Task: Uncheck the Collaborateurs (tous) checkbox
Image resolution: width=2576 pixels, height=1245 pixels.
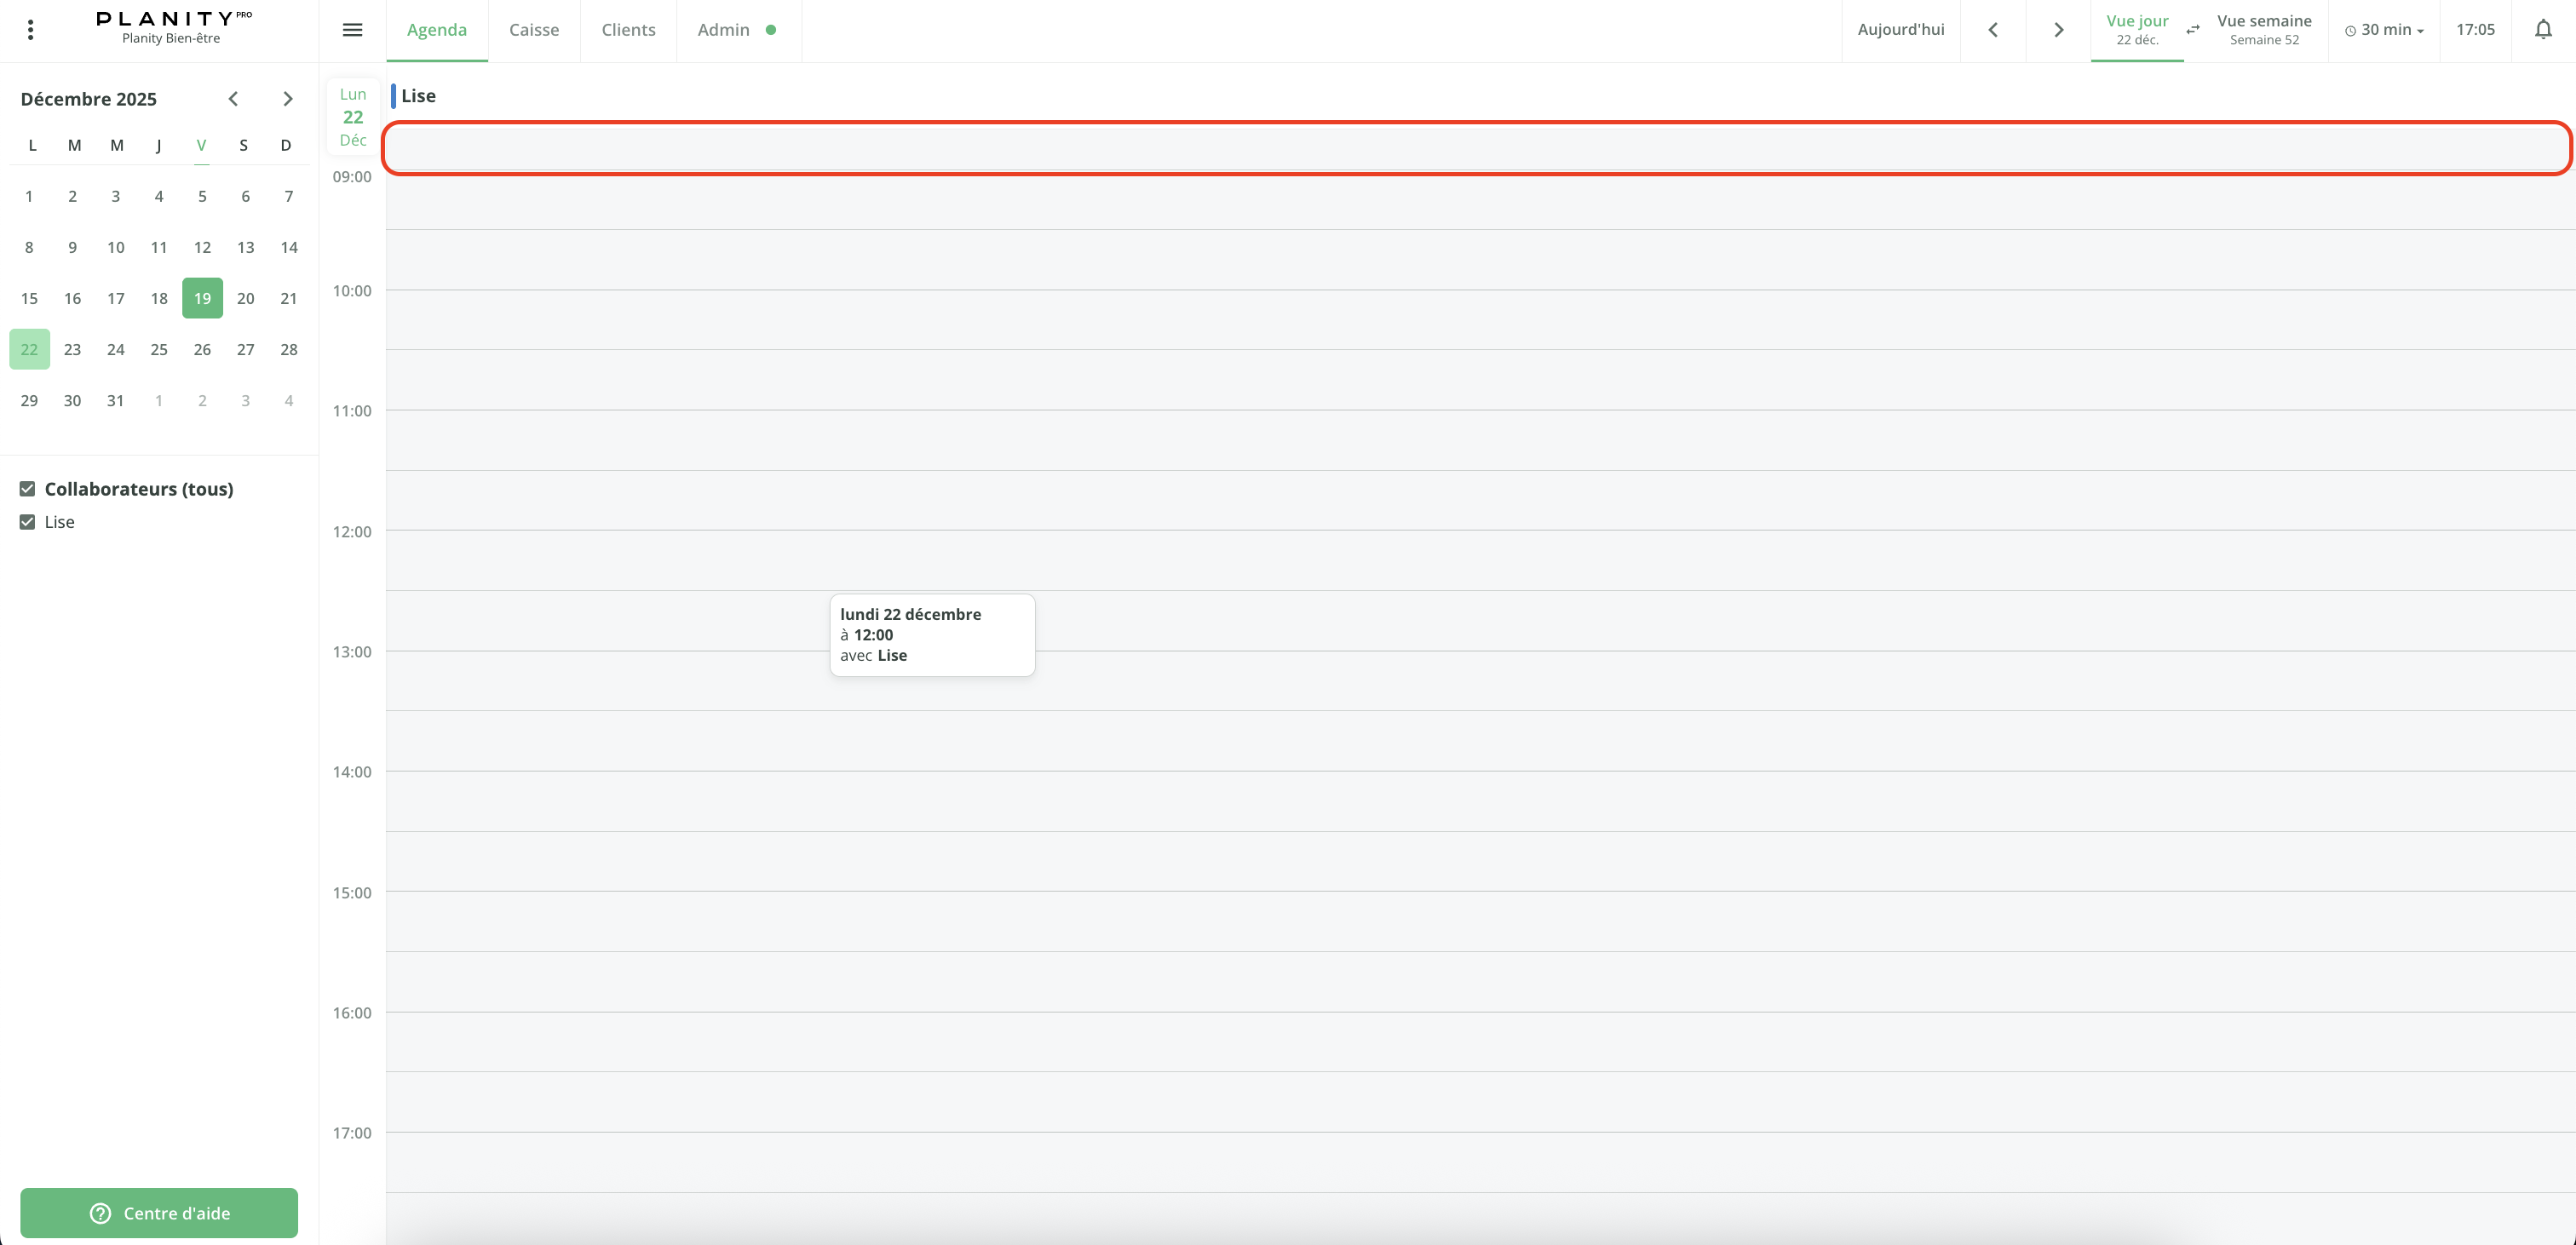Action: click(28, 489)
